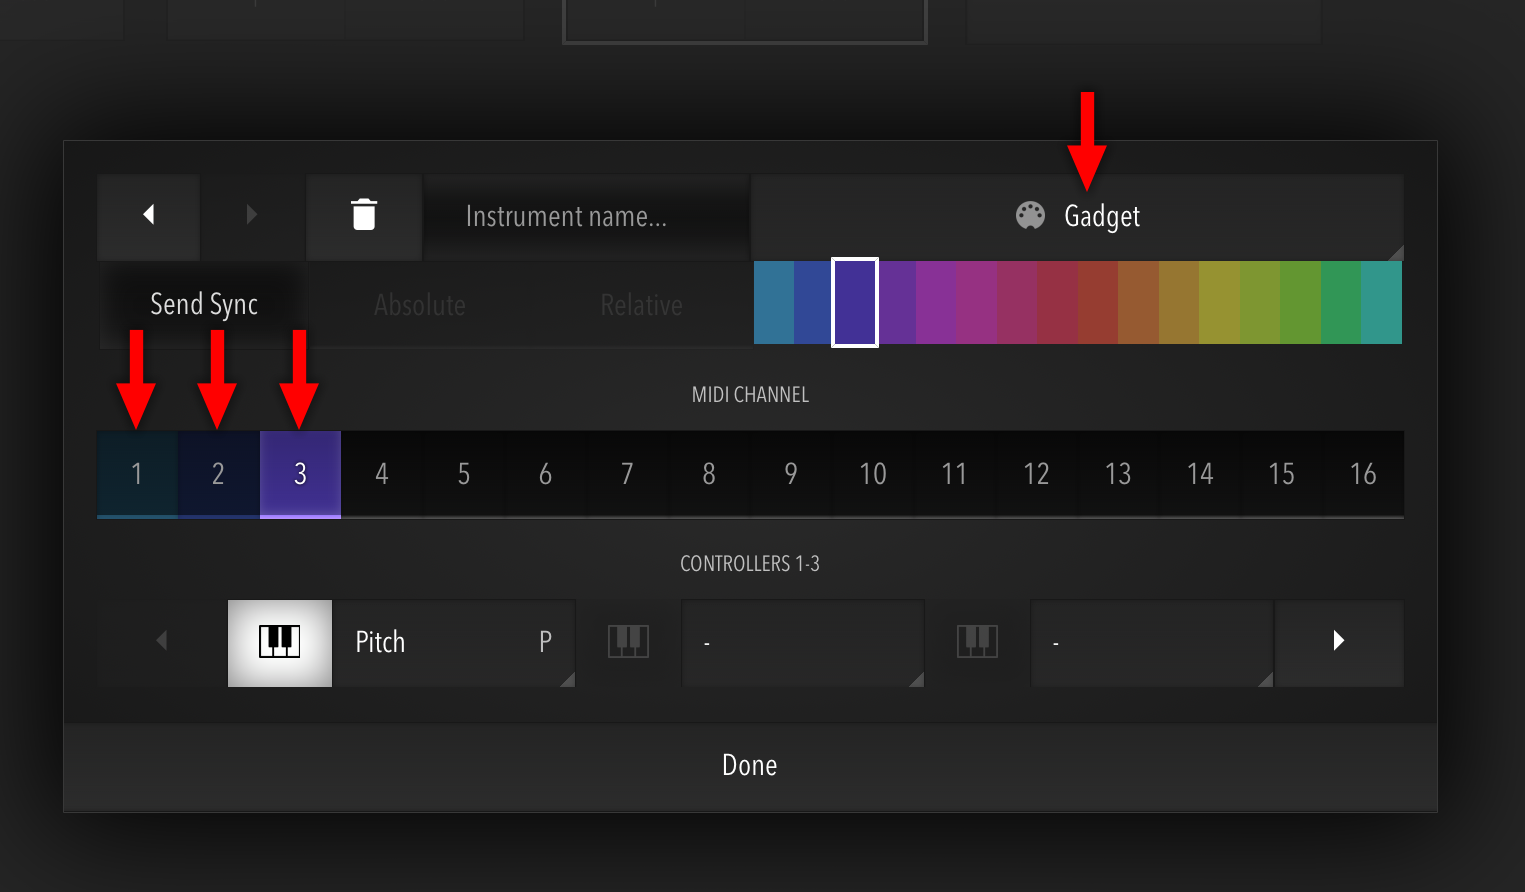The width and height of the screenshot is (1525, 892).
Task: Select MIDI channel 5
Action: tap(464, 475)
